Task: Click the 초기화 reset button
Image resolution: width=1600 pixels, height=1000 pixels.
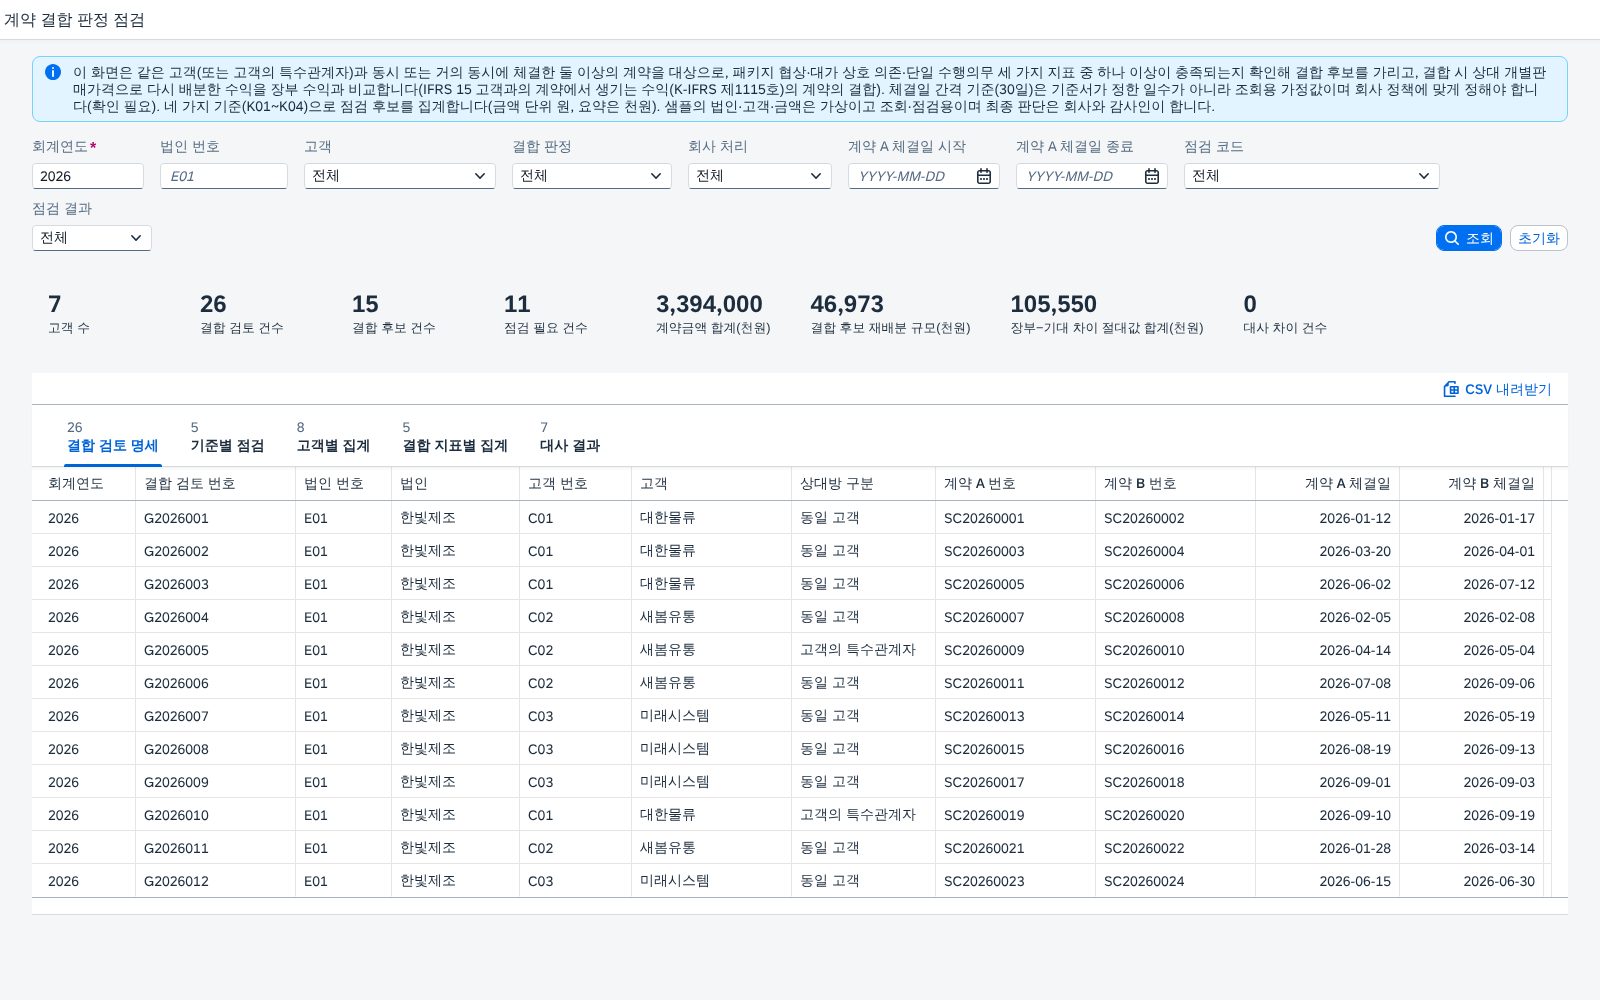Action: click(1539, 238)
